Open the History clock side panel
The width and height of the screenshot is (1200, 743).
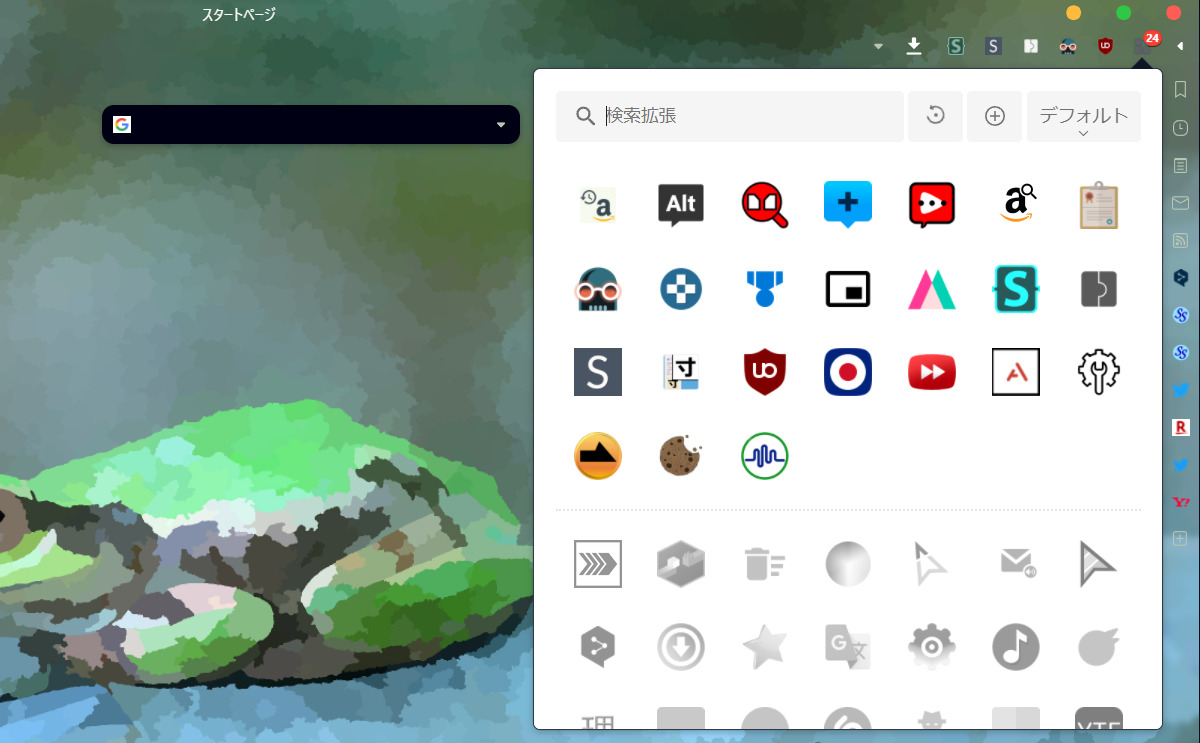coord(1180,128)
